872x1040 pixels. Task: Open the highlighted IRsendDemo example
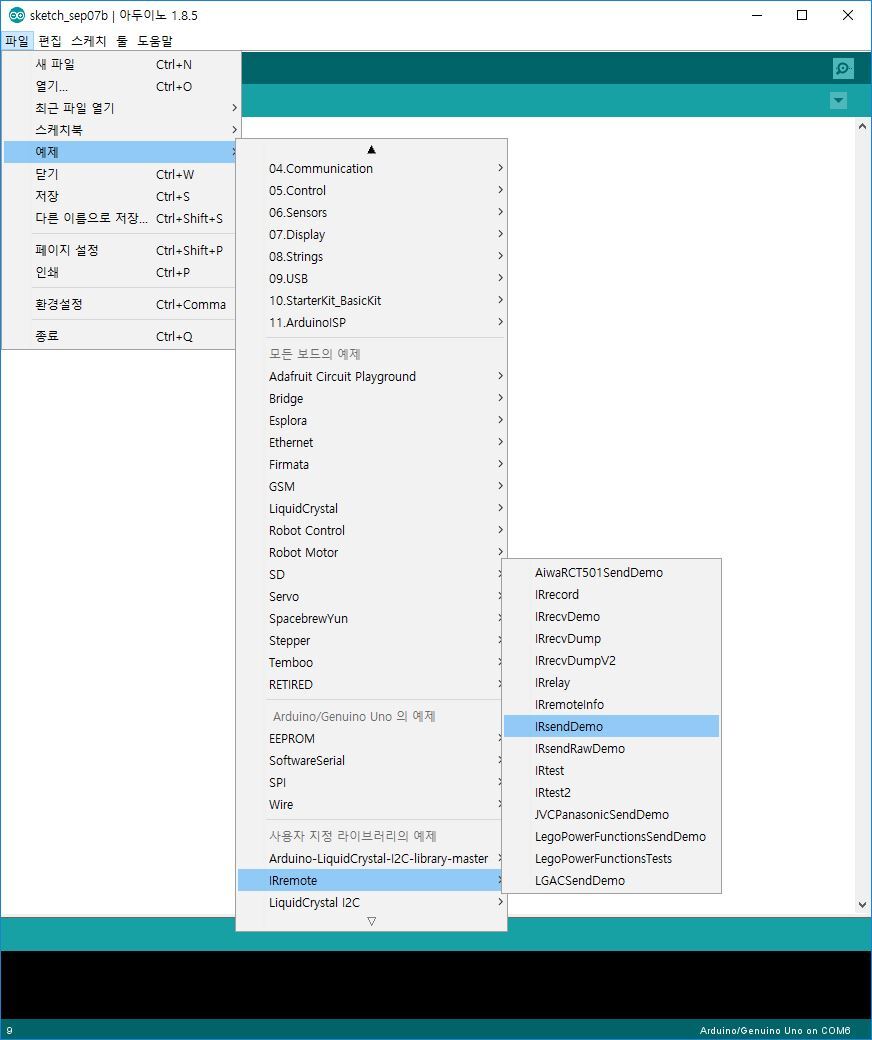[x=611, y=726]
